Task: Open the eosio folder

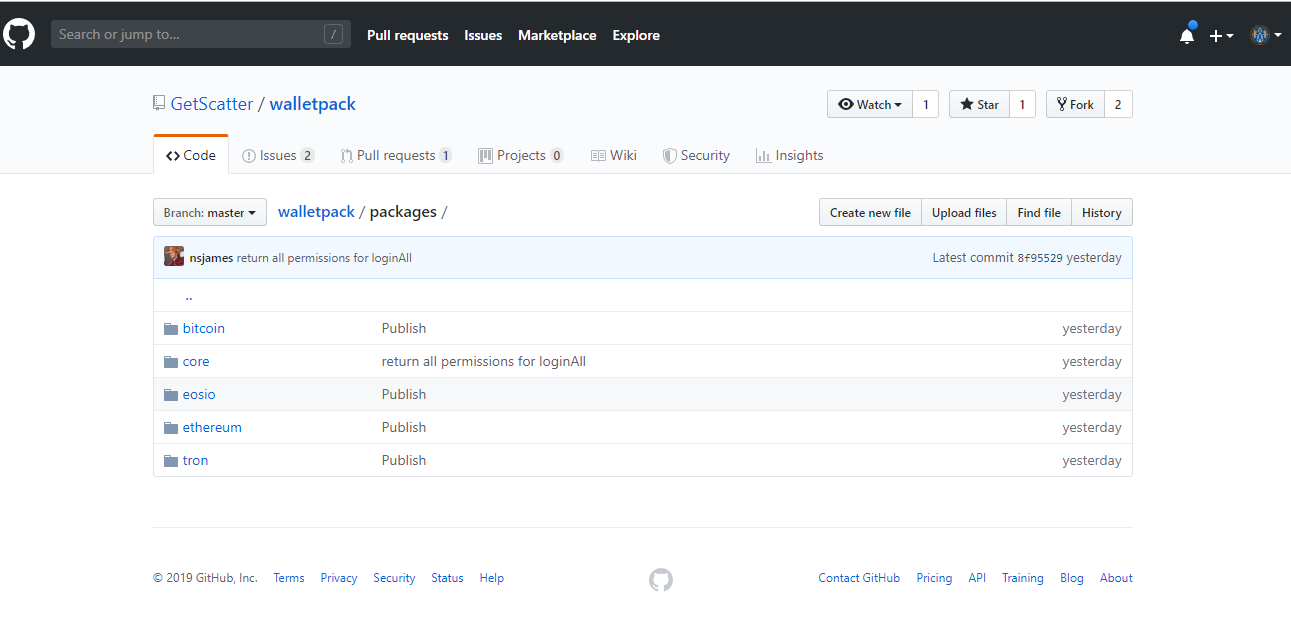Action: [199, 395]
